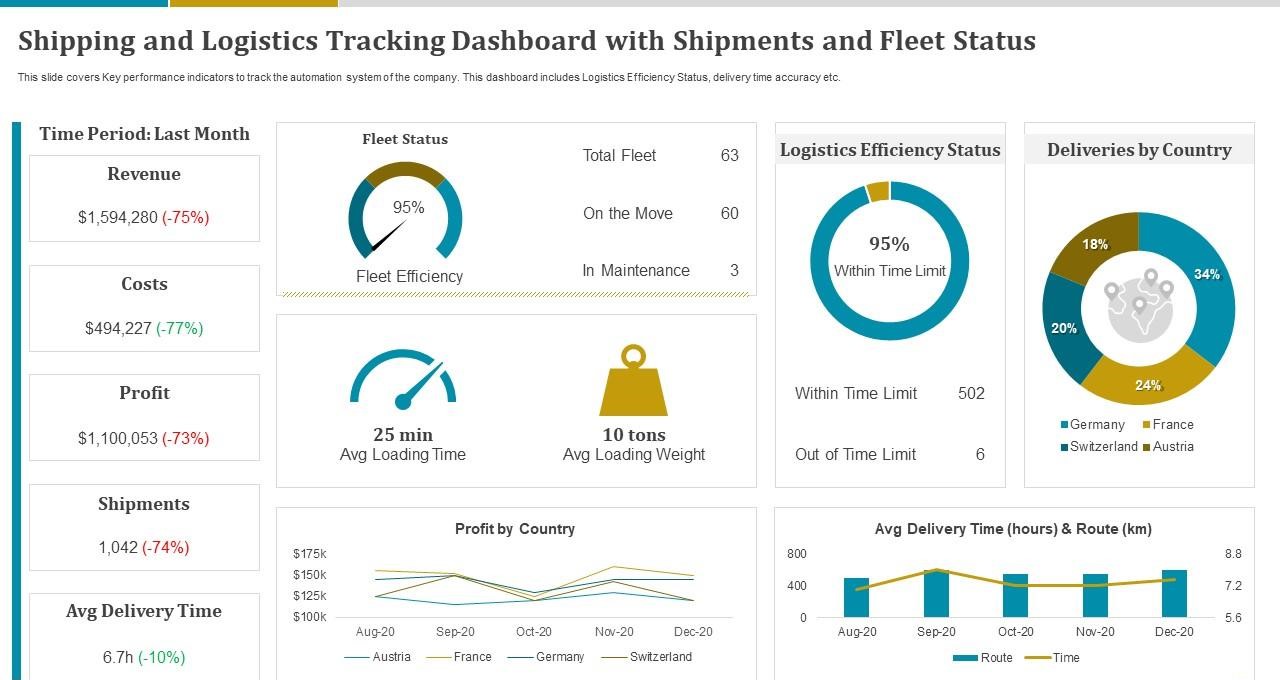Select the Germany legend color swatch
The width and height of the screenshot is (1280, 680).
pos(1064,425)
